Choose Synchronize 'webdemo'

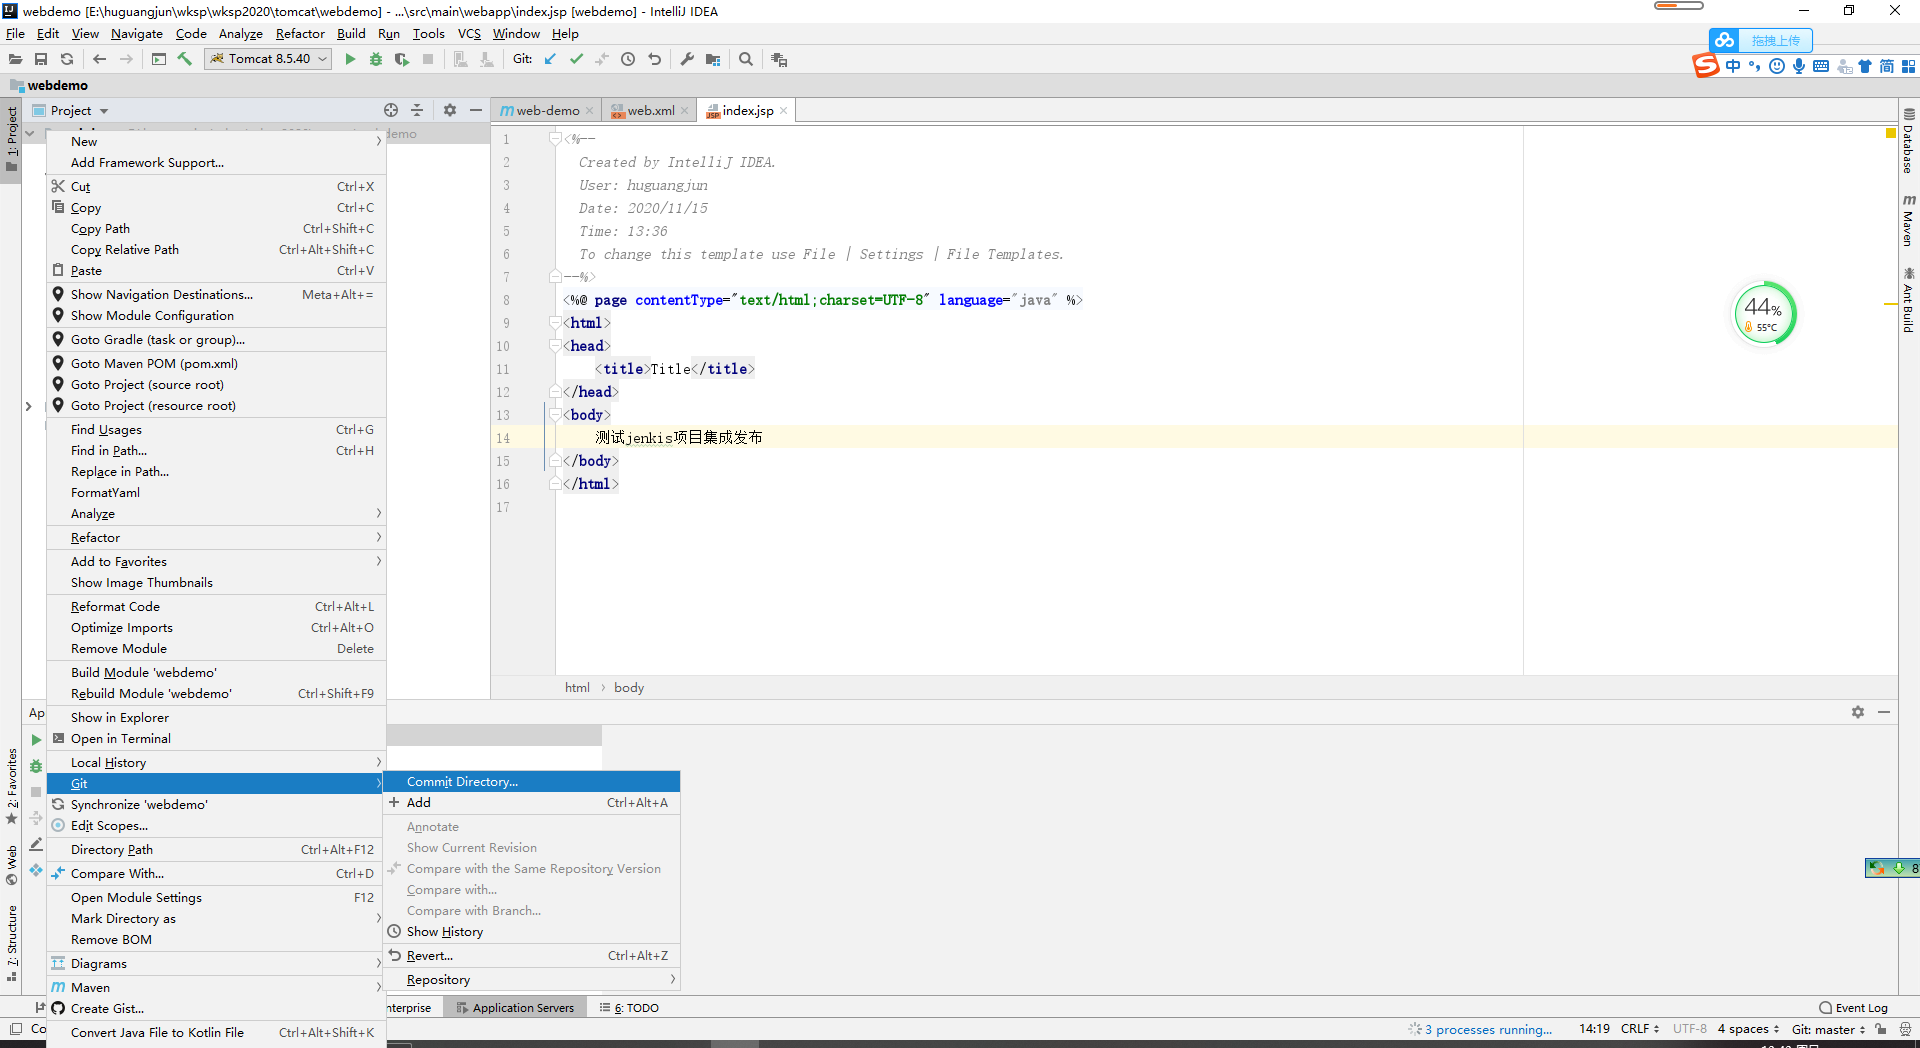point(216,804)
